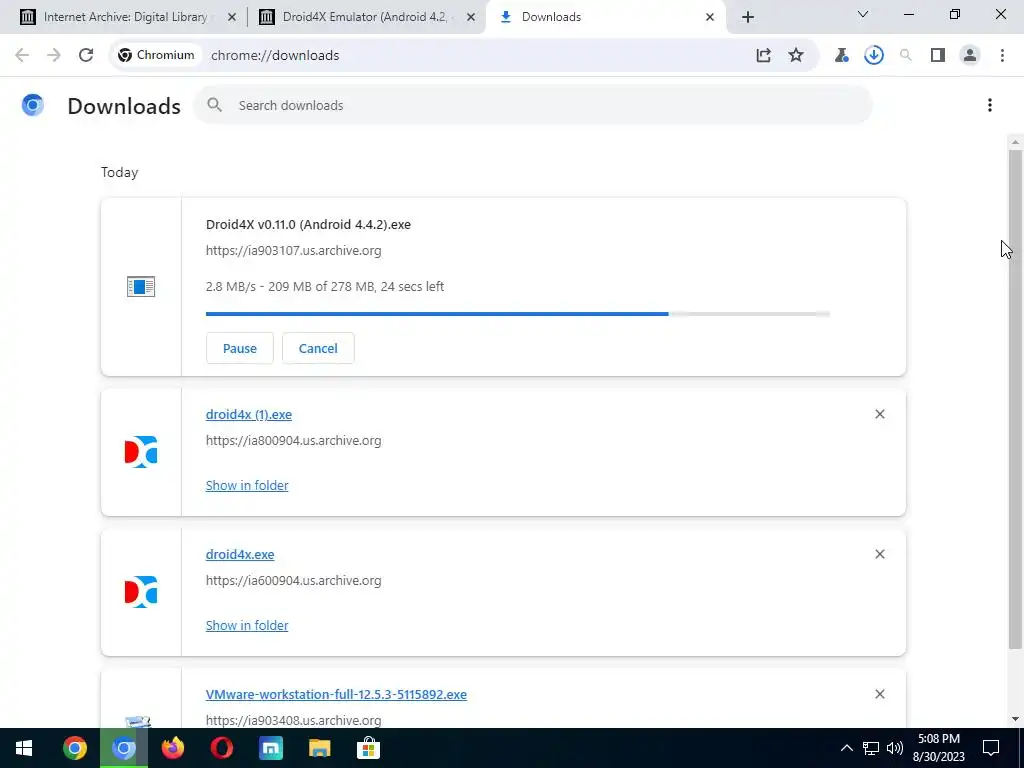Open the droid4x.exe file link
This screenshot has width=1024, height=768.
[x=240, y=554]
